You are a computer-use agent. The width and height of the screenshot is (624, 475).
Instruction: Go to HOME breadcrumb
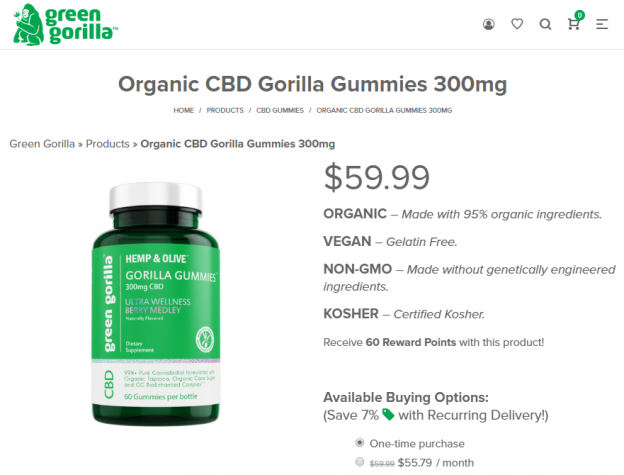click(183, 110)
